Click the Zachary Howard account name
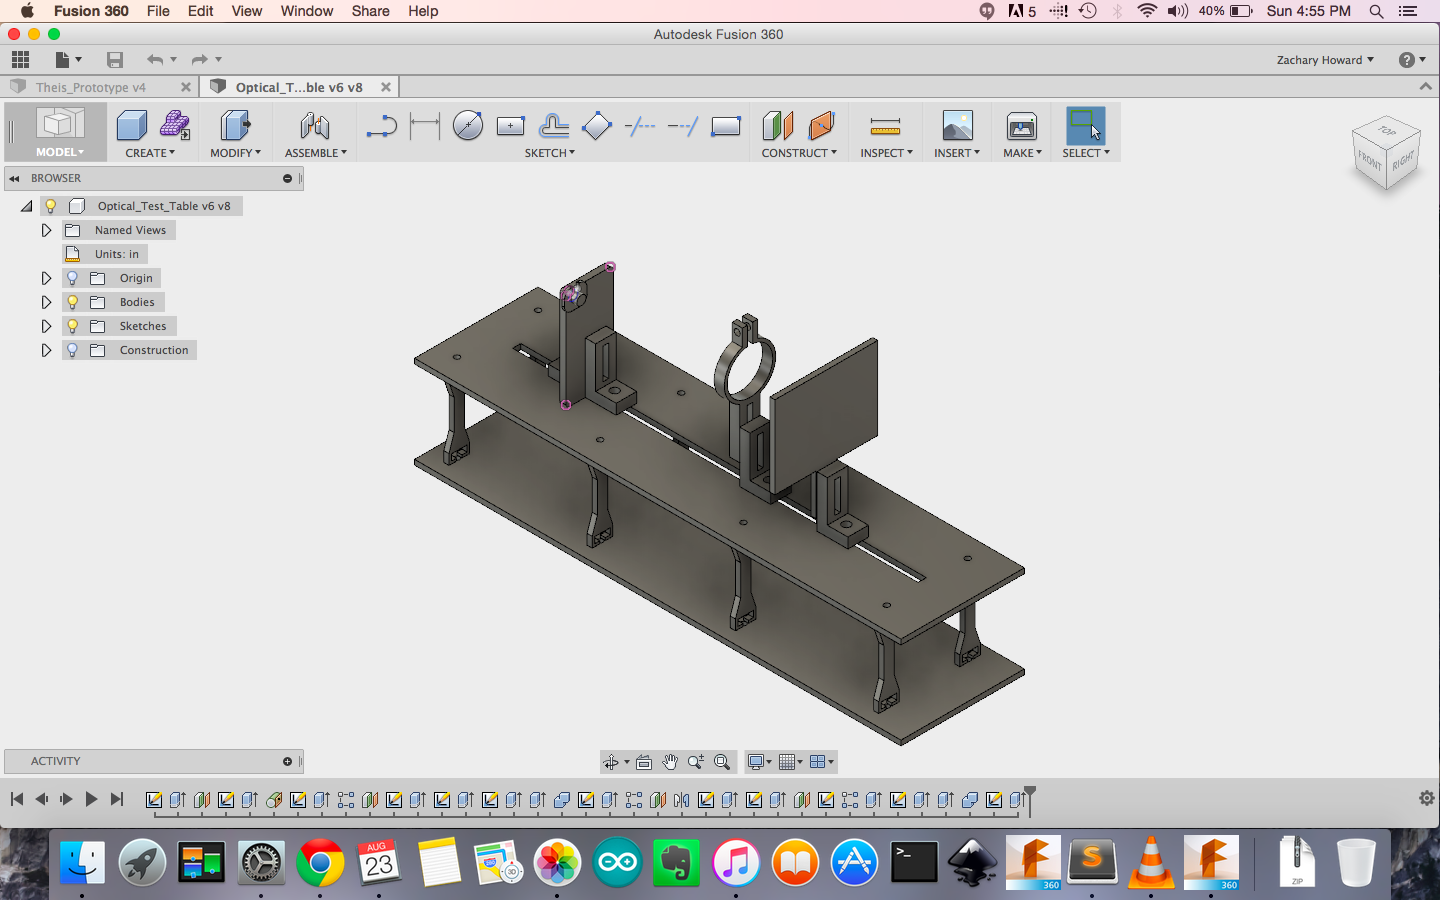This screenshot has width=1440, height=900. pos(1318,60)
